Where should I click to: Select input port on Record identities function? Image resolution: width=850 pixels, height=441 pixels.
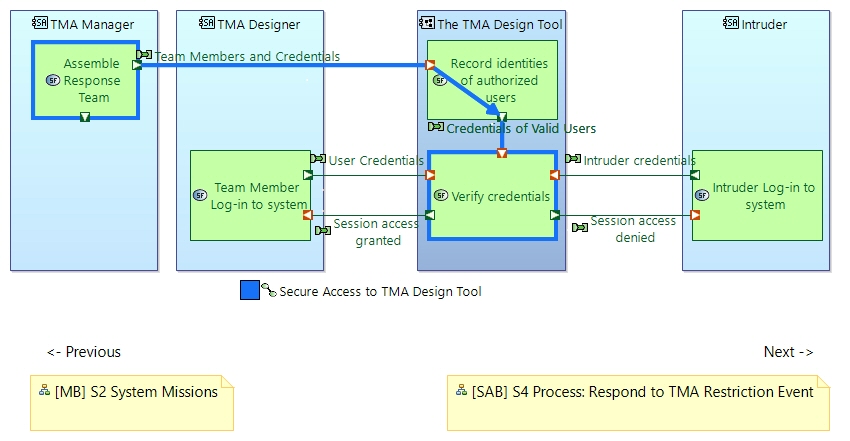430,65
